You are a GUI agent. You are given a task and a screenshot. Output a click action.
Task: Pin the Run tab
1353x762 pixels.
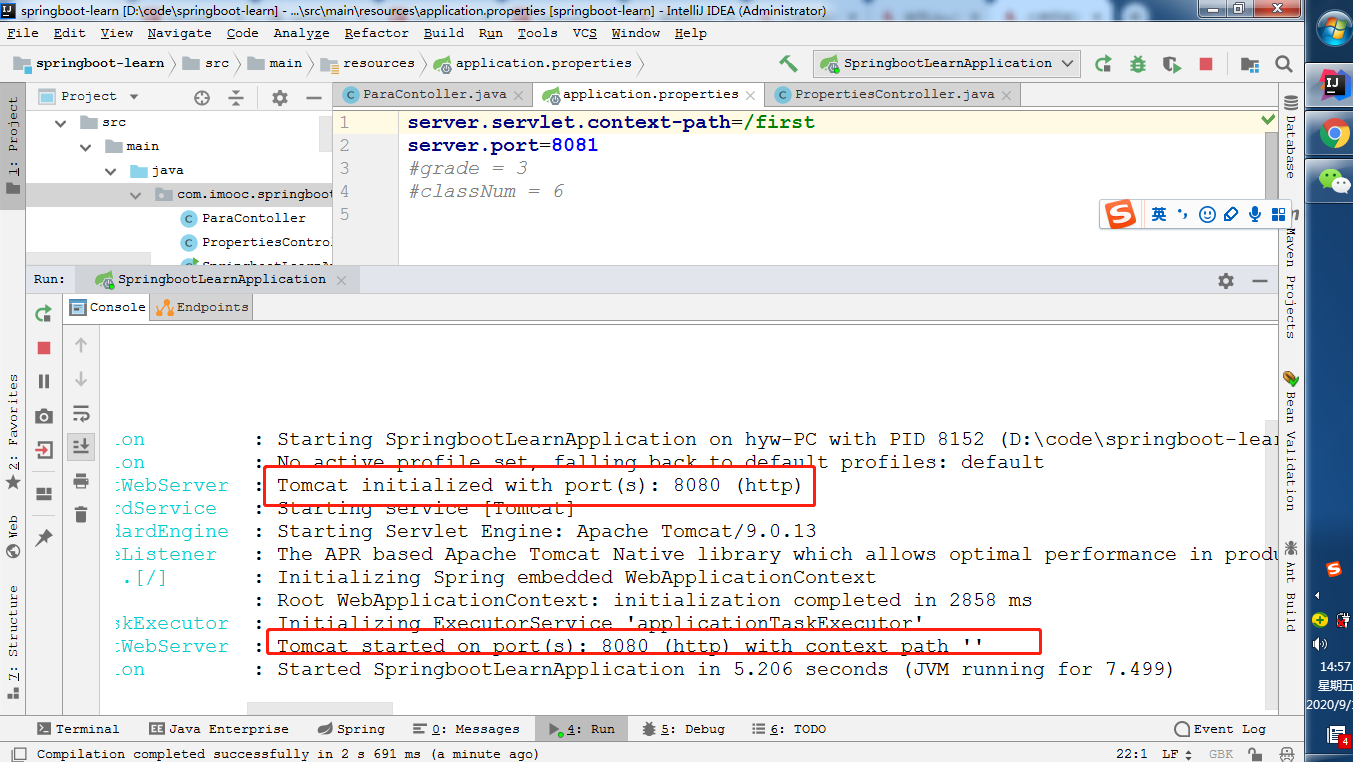coord(44,538)
